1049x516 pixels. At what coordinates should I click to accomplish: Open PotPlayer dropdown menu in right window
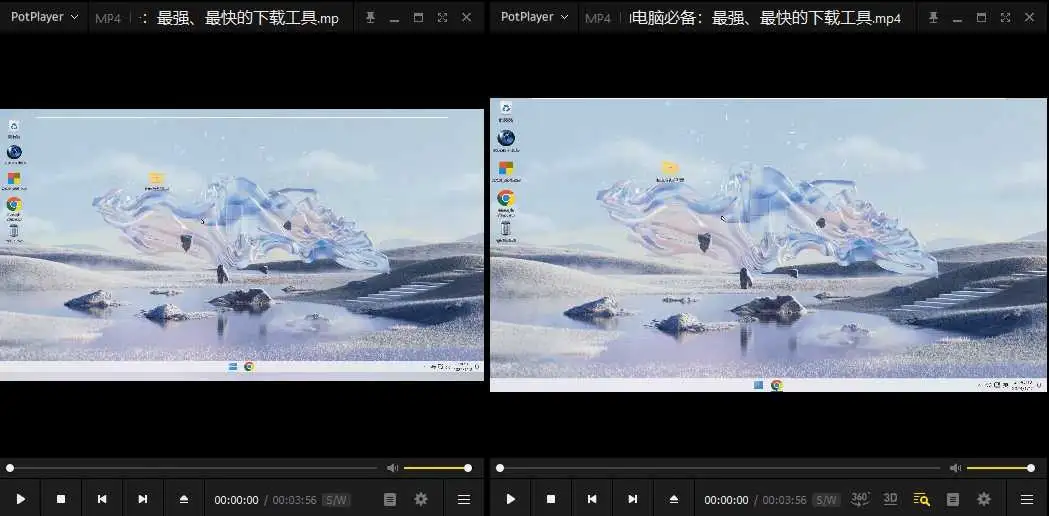[x=534, y=17]
